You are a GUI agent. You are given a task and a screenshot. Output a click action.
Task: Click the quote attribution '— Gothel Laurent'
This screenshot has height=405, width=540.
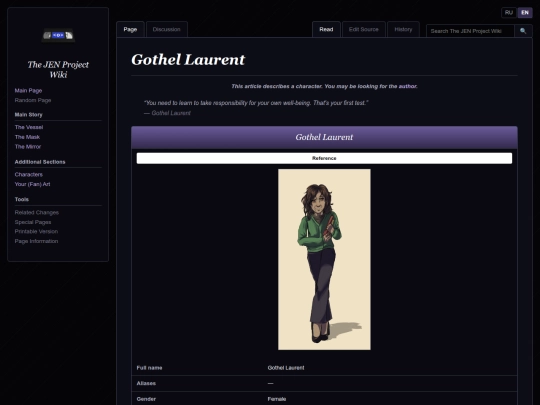click(167, 113)
